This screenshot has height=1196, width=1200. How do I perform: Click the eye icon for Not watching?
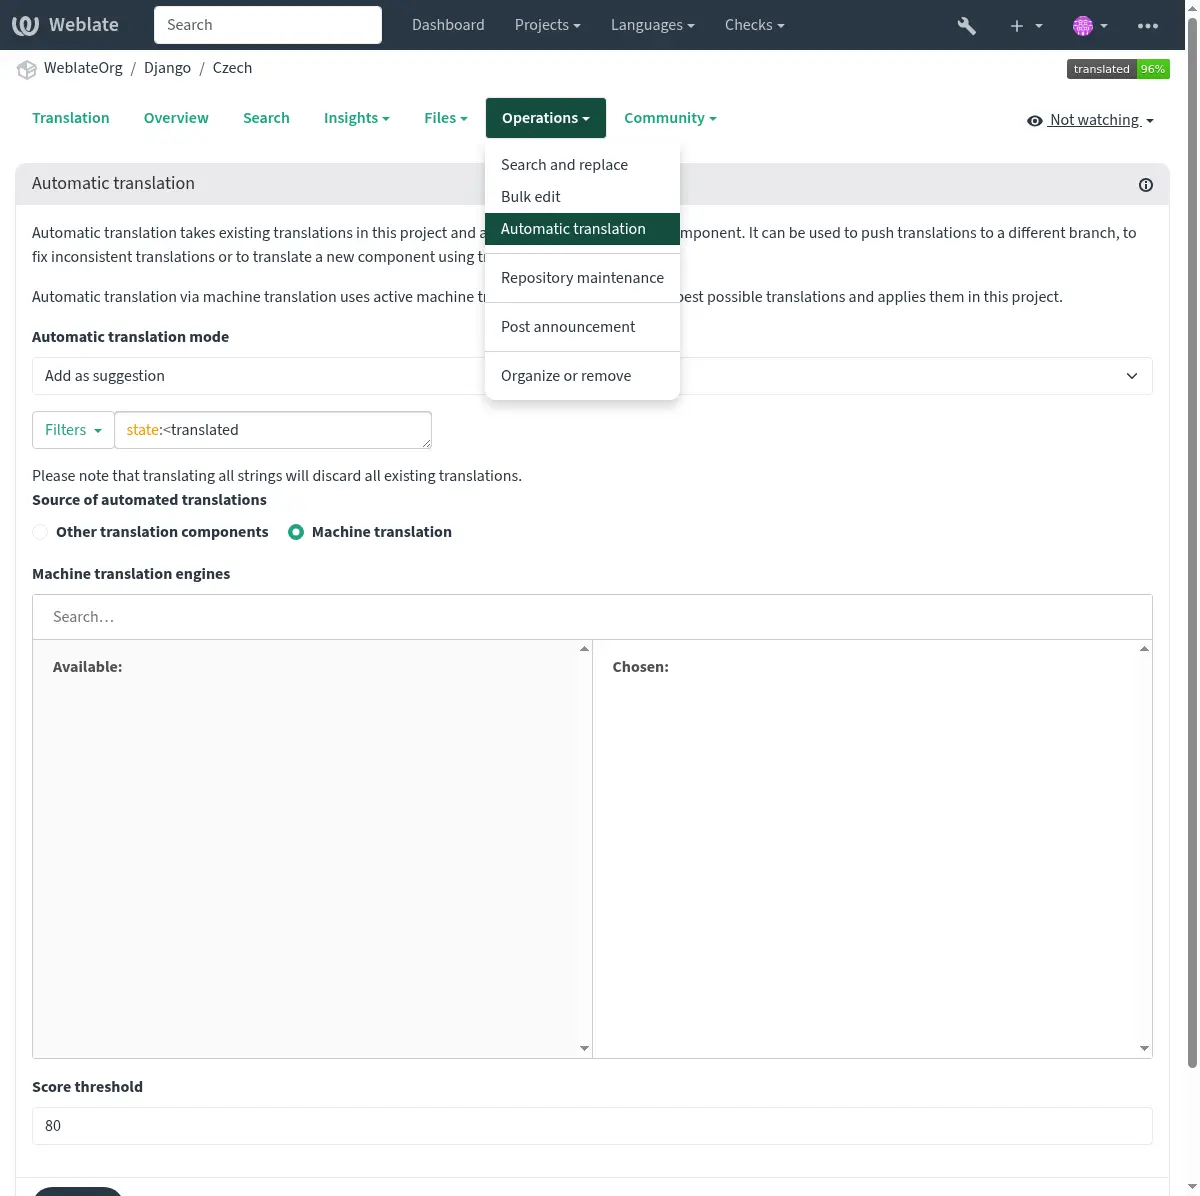(1034, 121)
